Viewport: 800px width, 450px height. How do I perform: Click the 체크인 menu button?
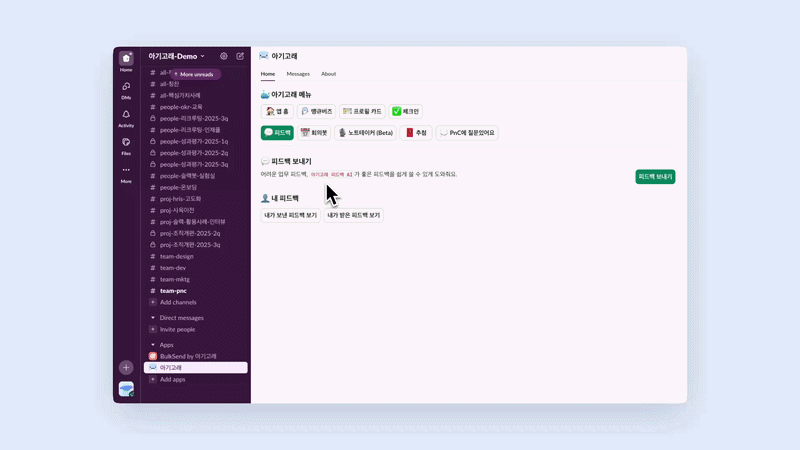pos(406,111)
